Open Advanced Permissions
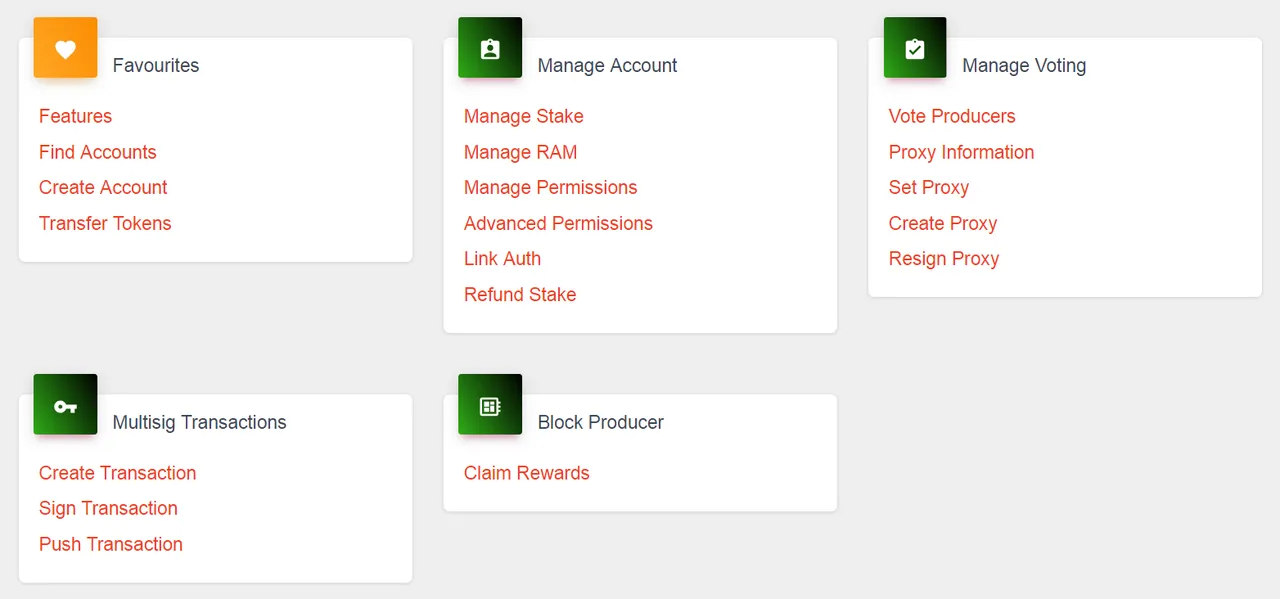1280x599 pixels. pyautogui.click(x=558, y=223)
